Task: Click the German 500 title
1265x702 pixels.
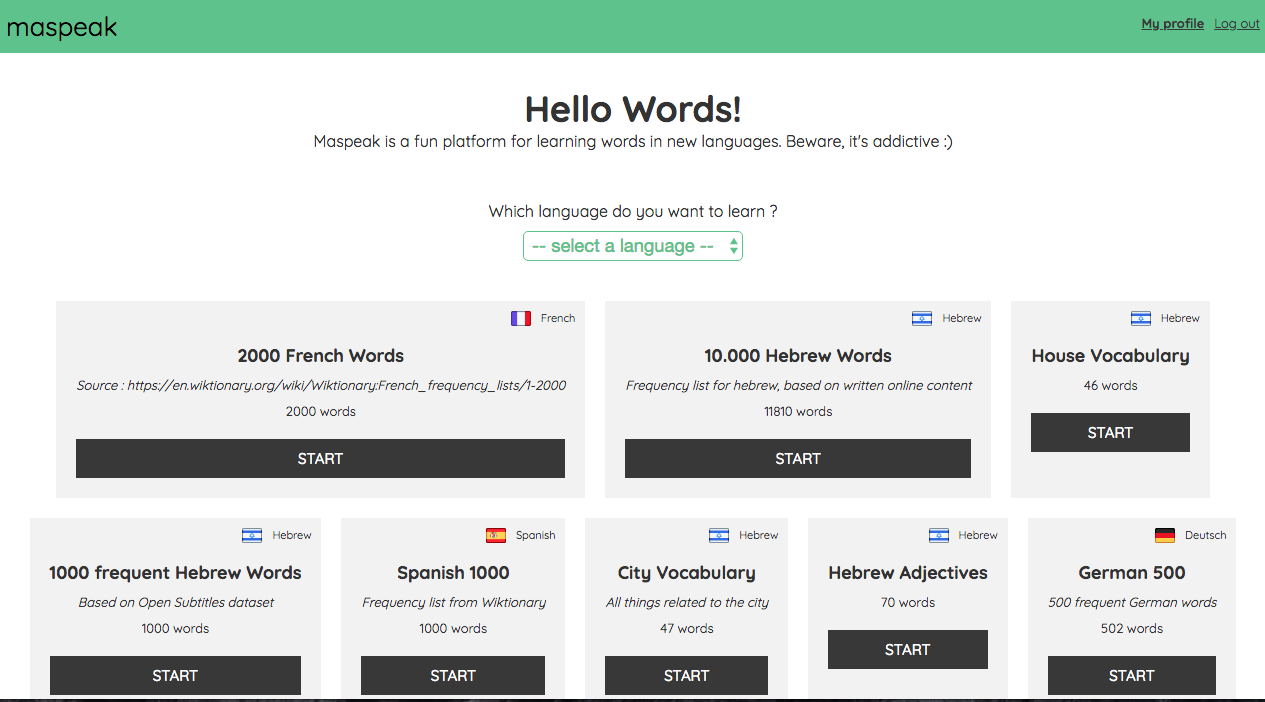Action: tap(1132, 573)
